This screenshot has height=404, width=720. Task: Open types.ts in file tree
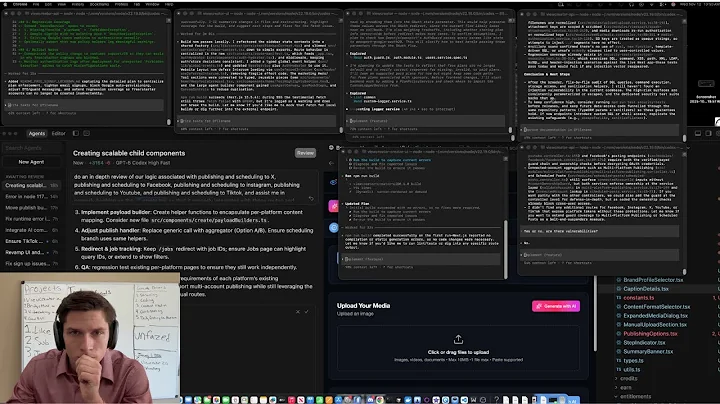coord(633,360)
